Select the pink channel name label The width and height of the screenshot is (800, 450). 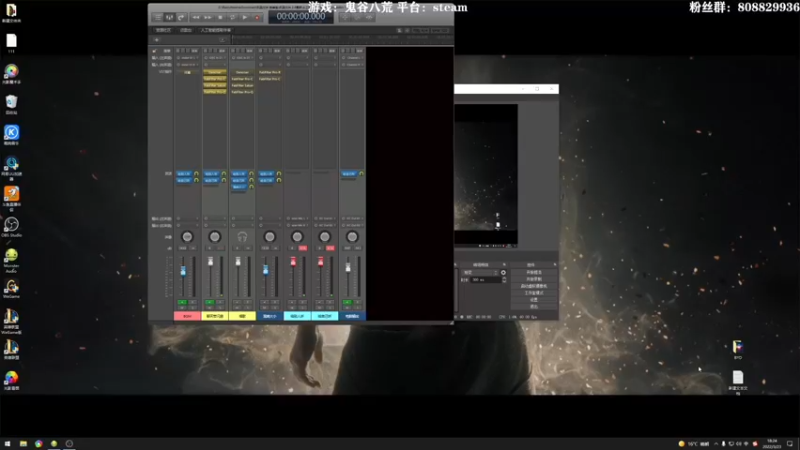(187, 316)
